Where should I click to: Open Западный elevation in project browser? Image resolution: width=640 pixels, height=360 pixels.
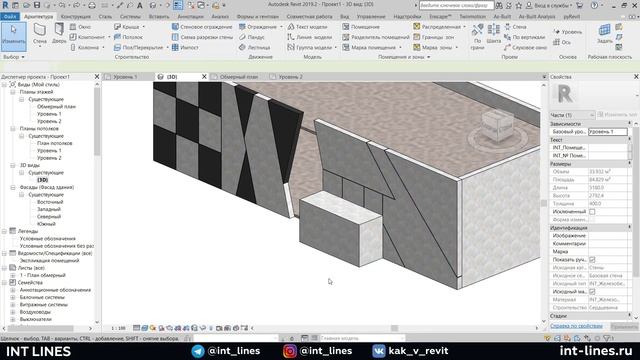click(x=49, y=209)
